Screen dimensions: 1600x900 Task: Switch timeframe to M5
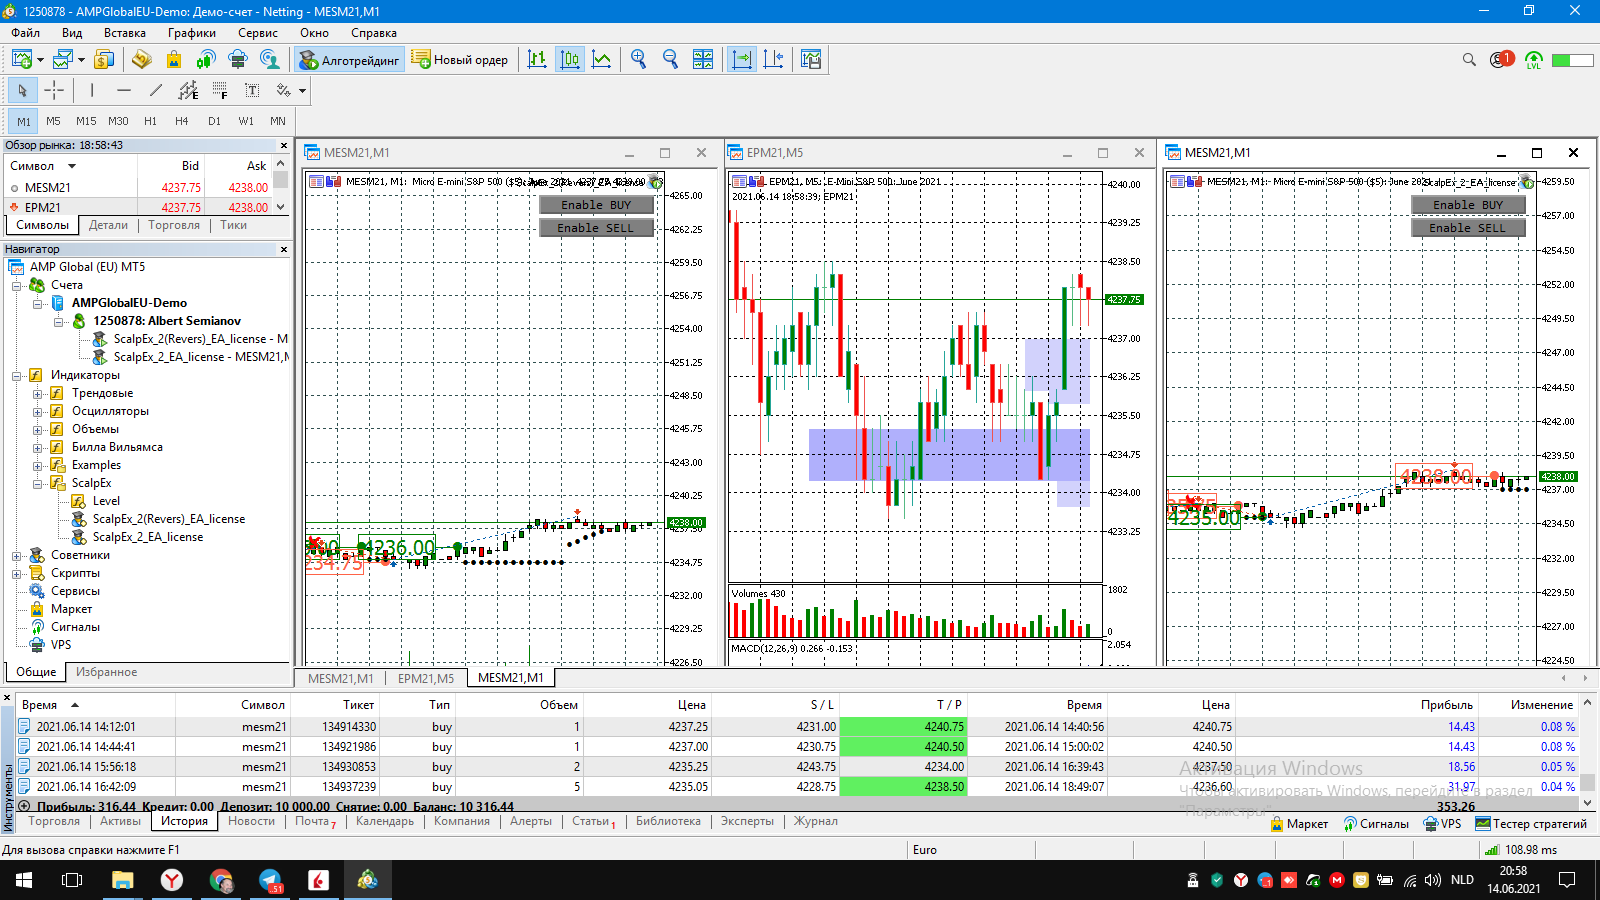(x=54, y=121)
